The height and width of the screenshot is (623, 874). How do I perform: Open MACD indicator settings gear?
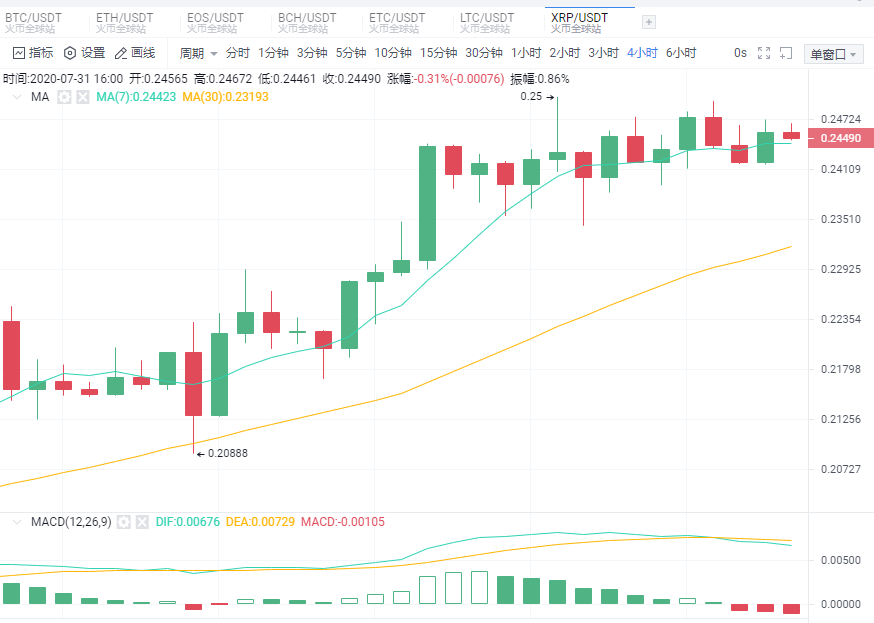(x=123, y=522)
